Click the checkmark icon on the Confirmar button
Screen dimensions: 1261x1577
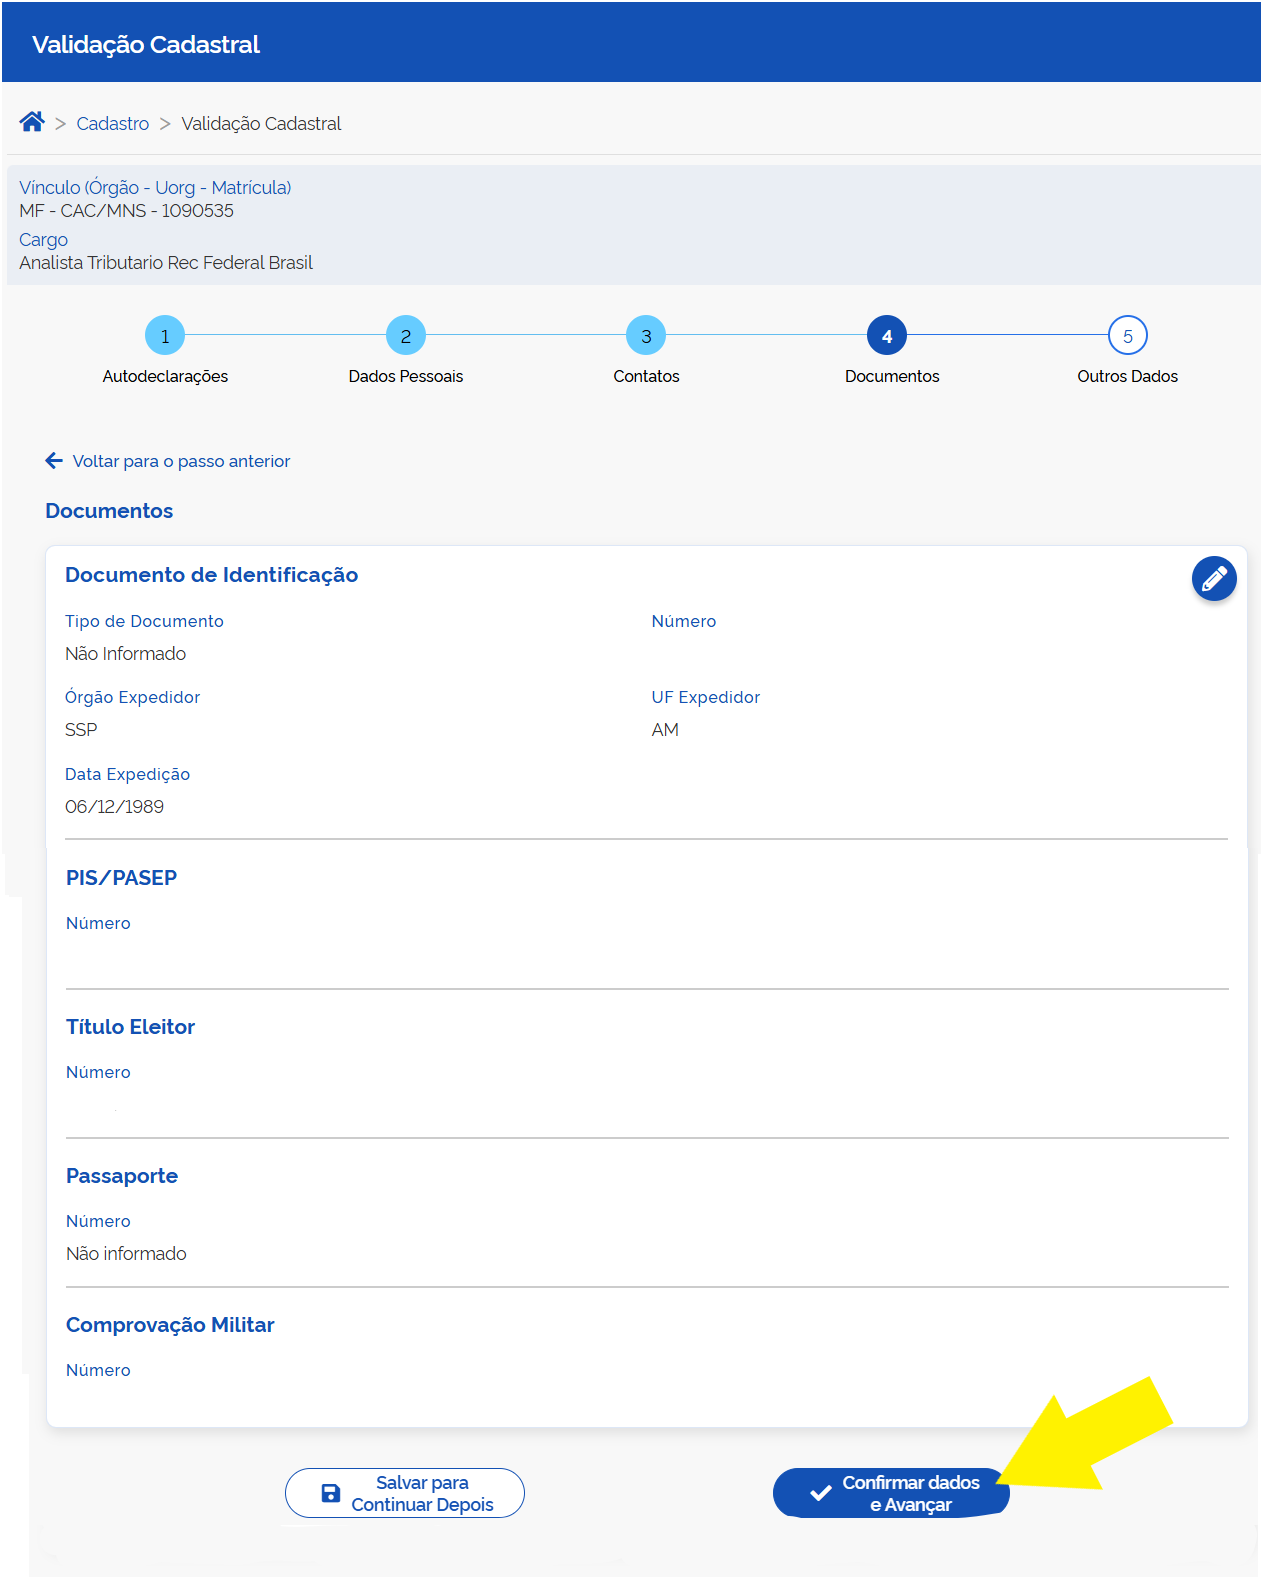click(x=821, y=1493)
